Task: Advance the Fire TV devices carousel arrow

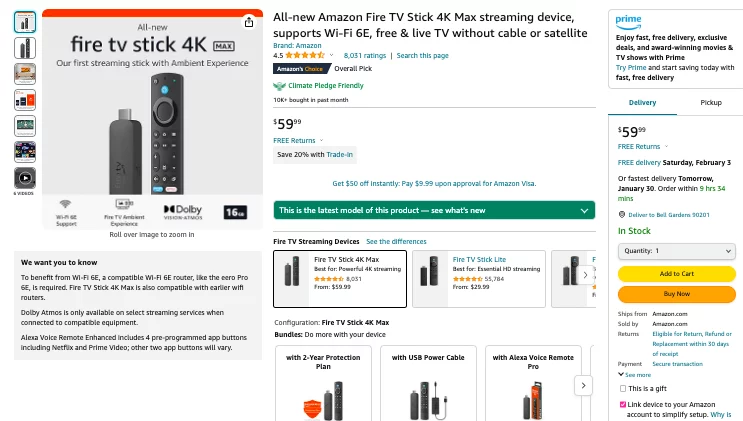Action: click(x=586, y=275)
